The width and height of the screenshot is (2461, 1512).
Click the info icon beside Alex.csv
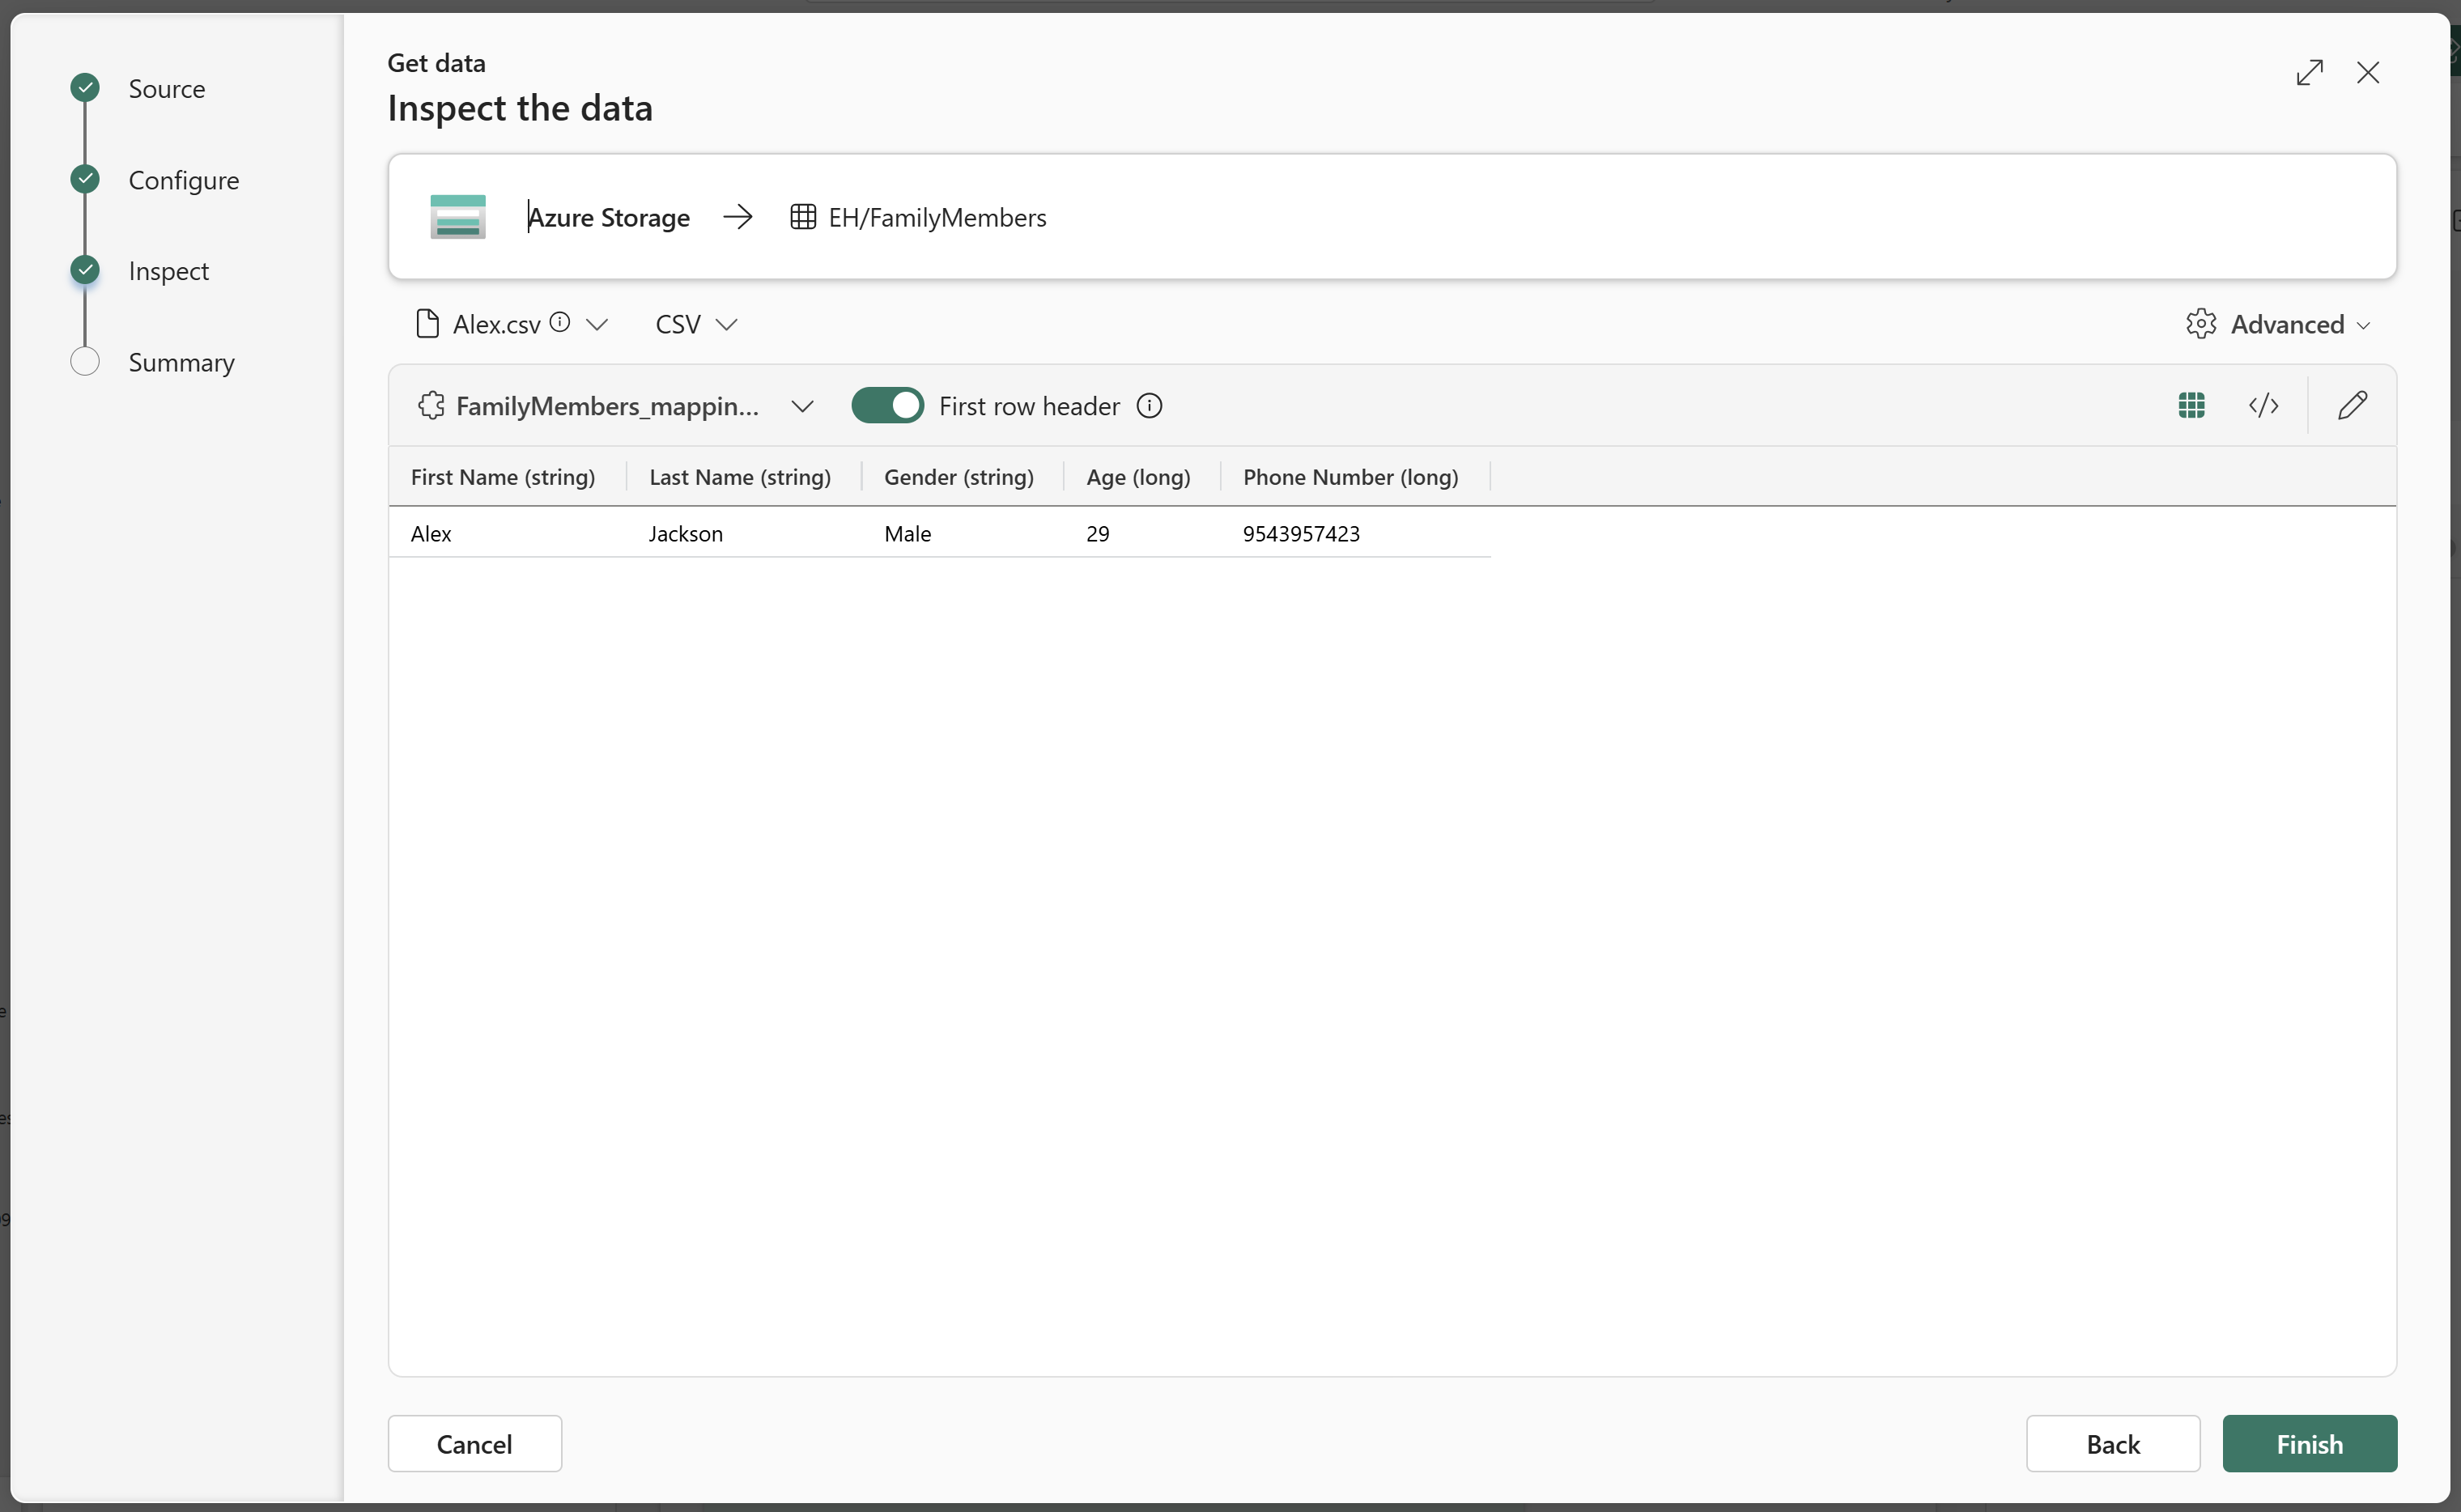pyautogui.click(x=560, y=321)
